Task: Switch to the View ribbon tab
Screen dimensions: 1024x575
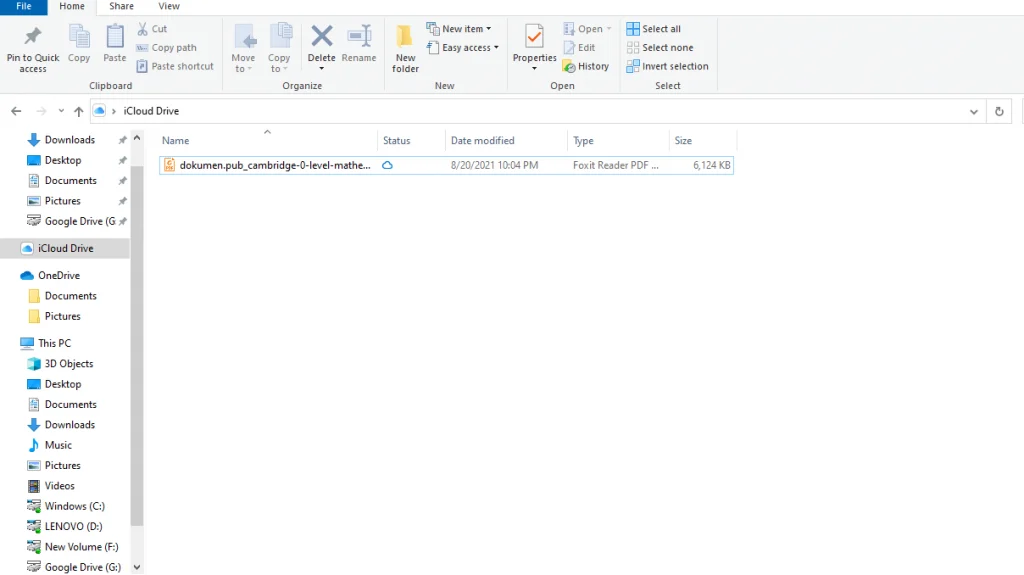Action: [x=168, y=7]
